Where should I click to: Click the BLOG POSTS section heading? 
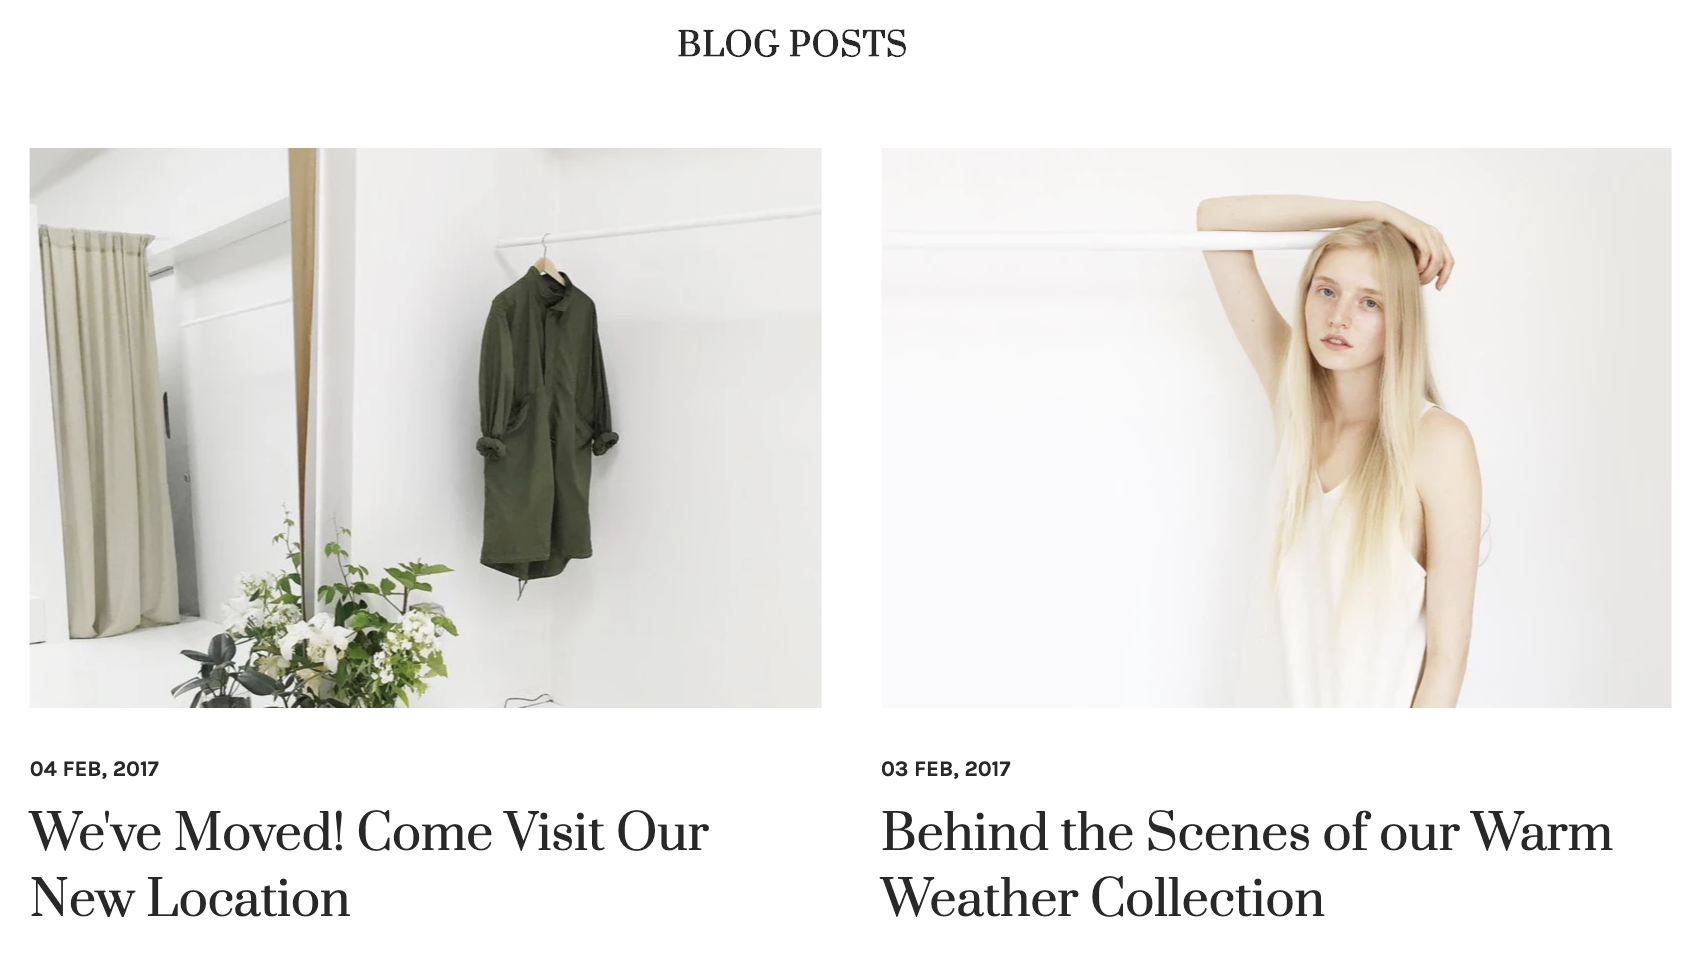click(x=791, y=44)
